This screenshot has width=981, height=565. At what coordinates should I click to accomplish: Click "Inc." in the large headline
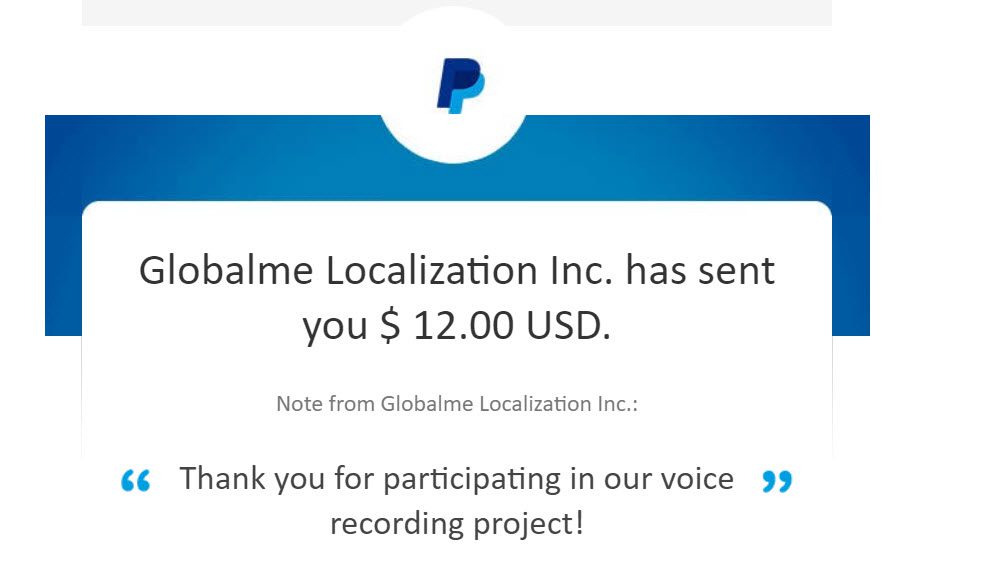(582, 271)
